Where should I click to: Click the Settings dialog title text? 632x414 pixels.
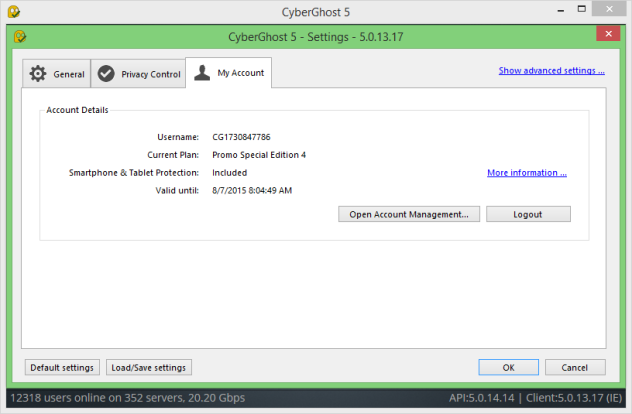coord(316,37)
